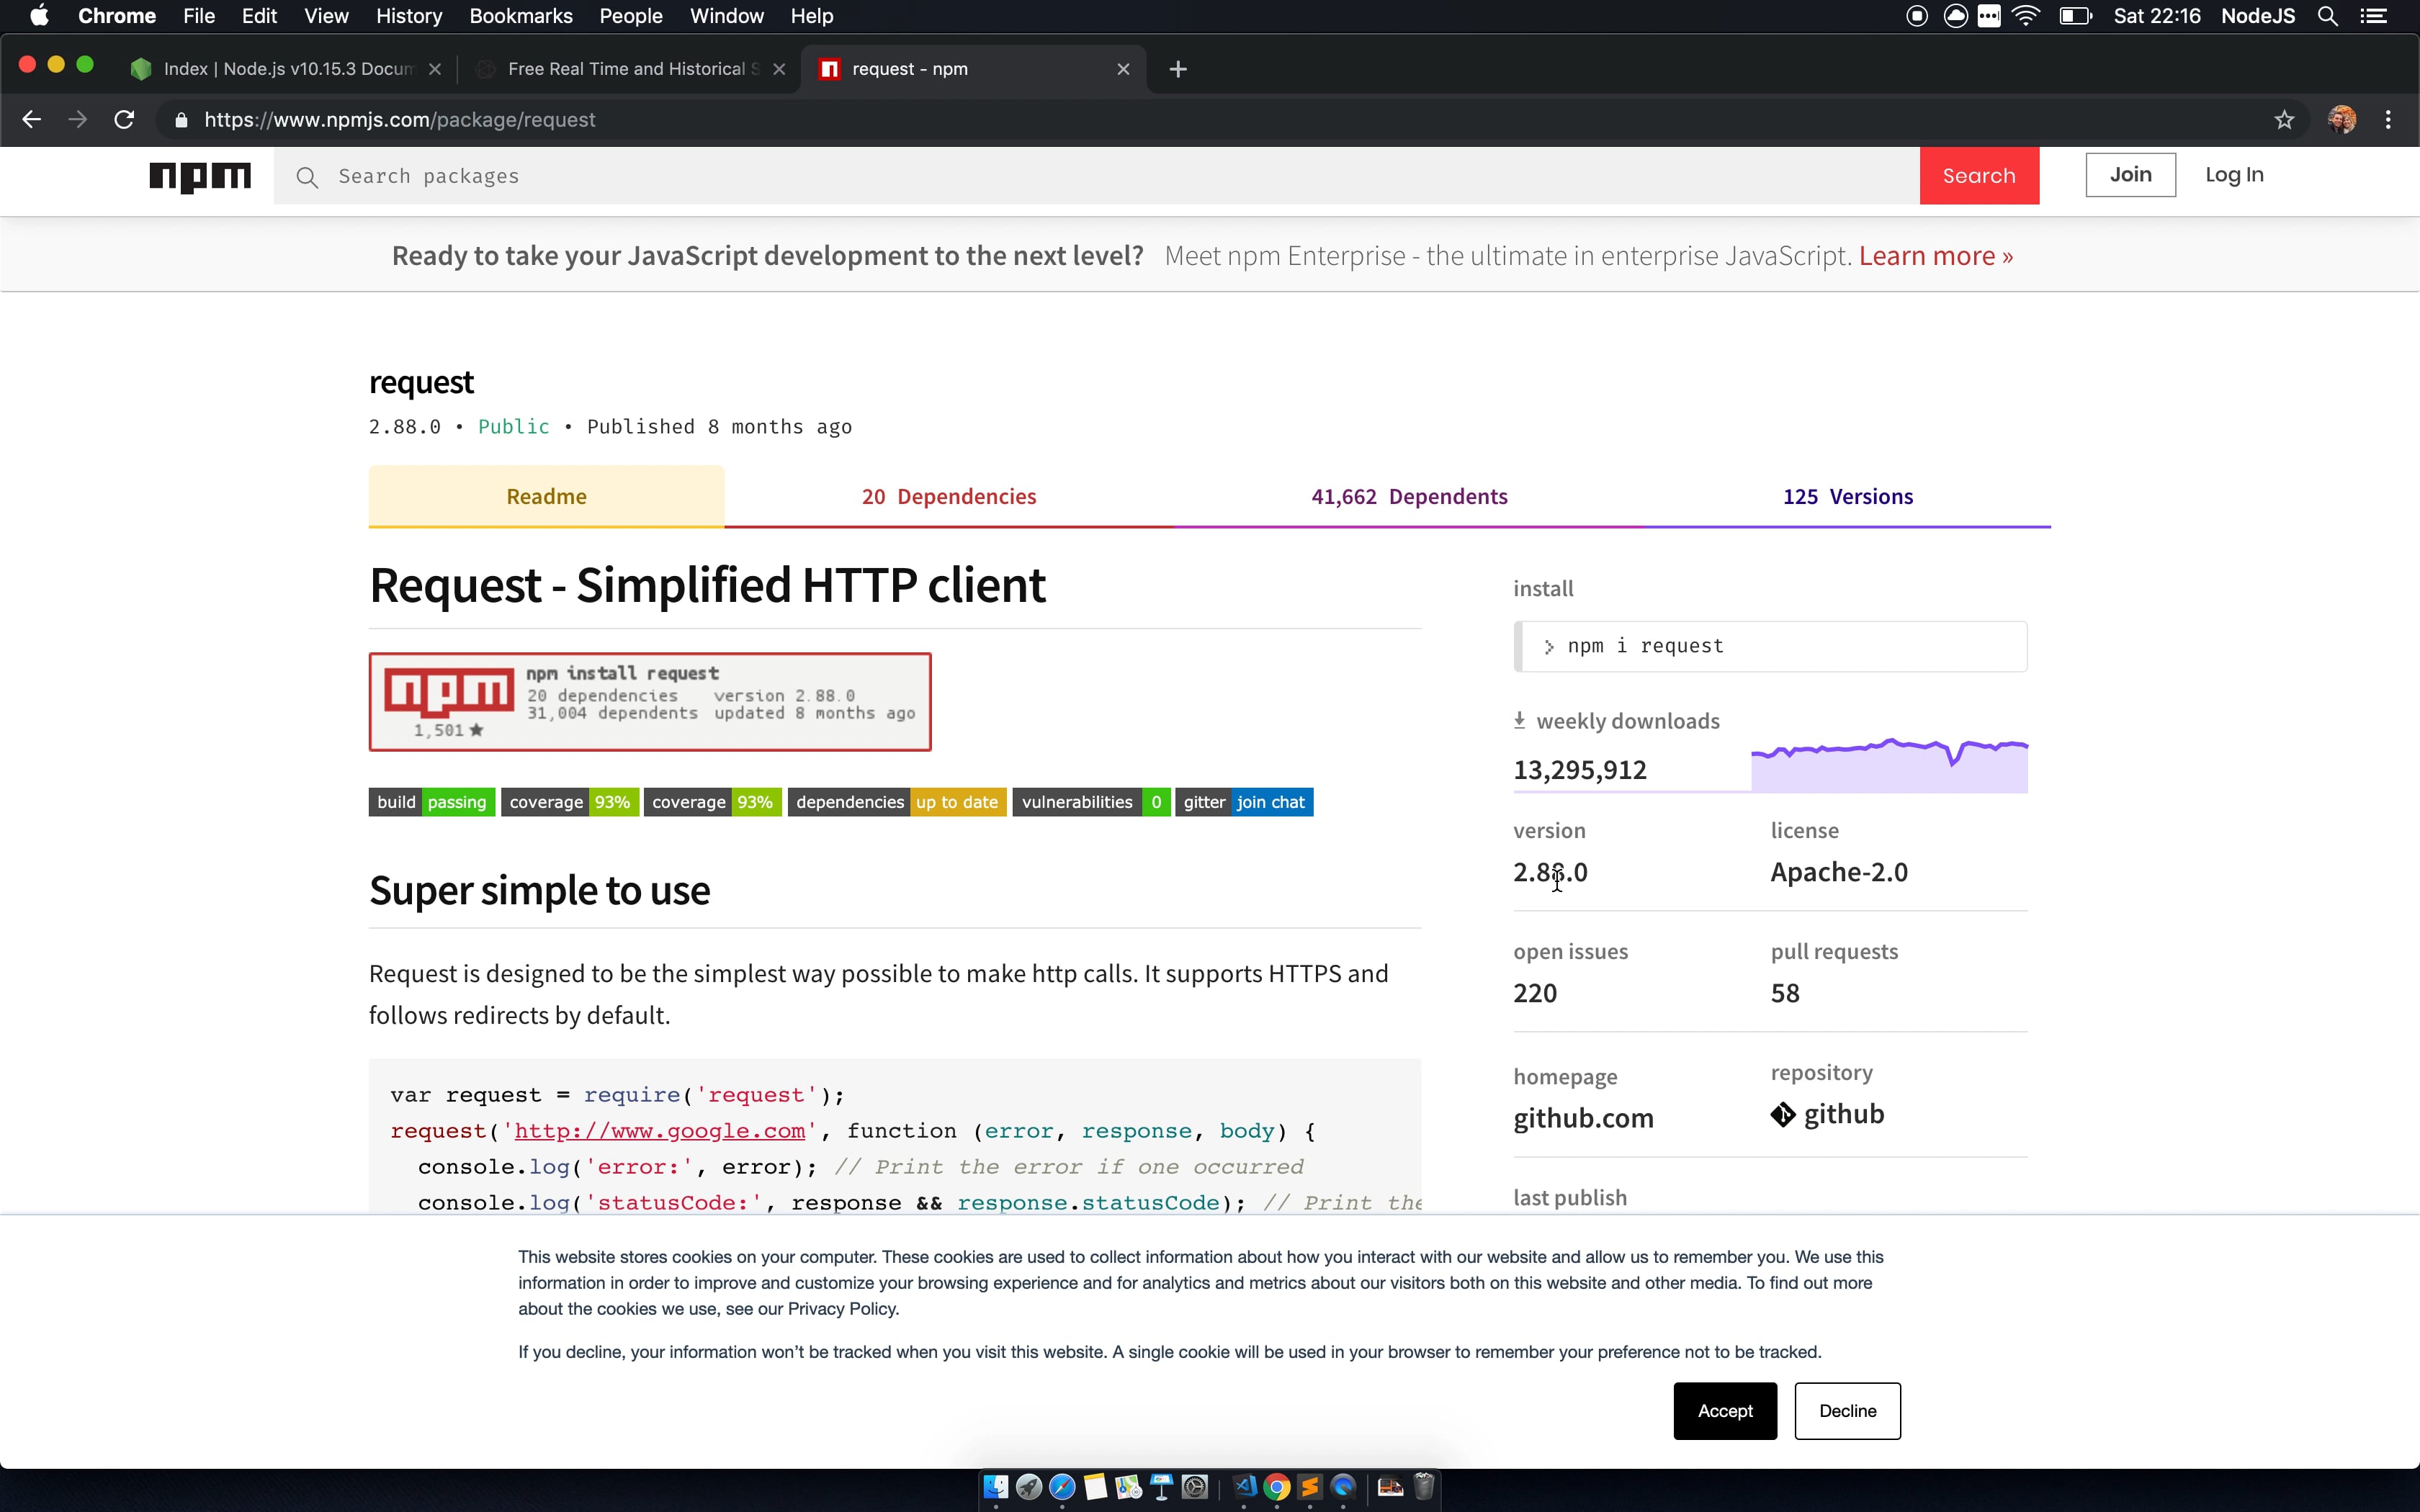Open the Chrome three-dot menu
Image resolution: width=2420 pixels, height=1512 pixels.
click(2388, 120)
